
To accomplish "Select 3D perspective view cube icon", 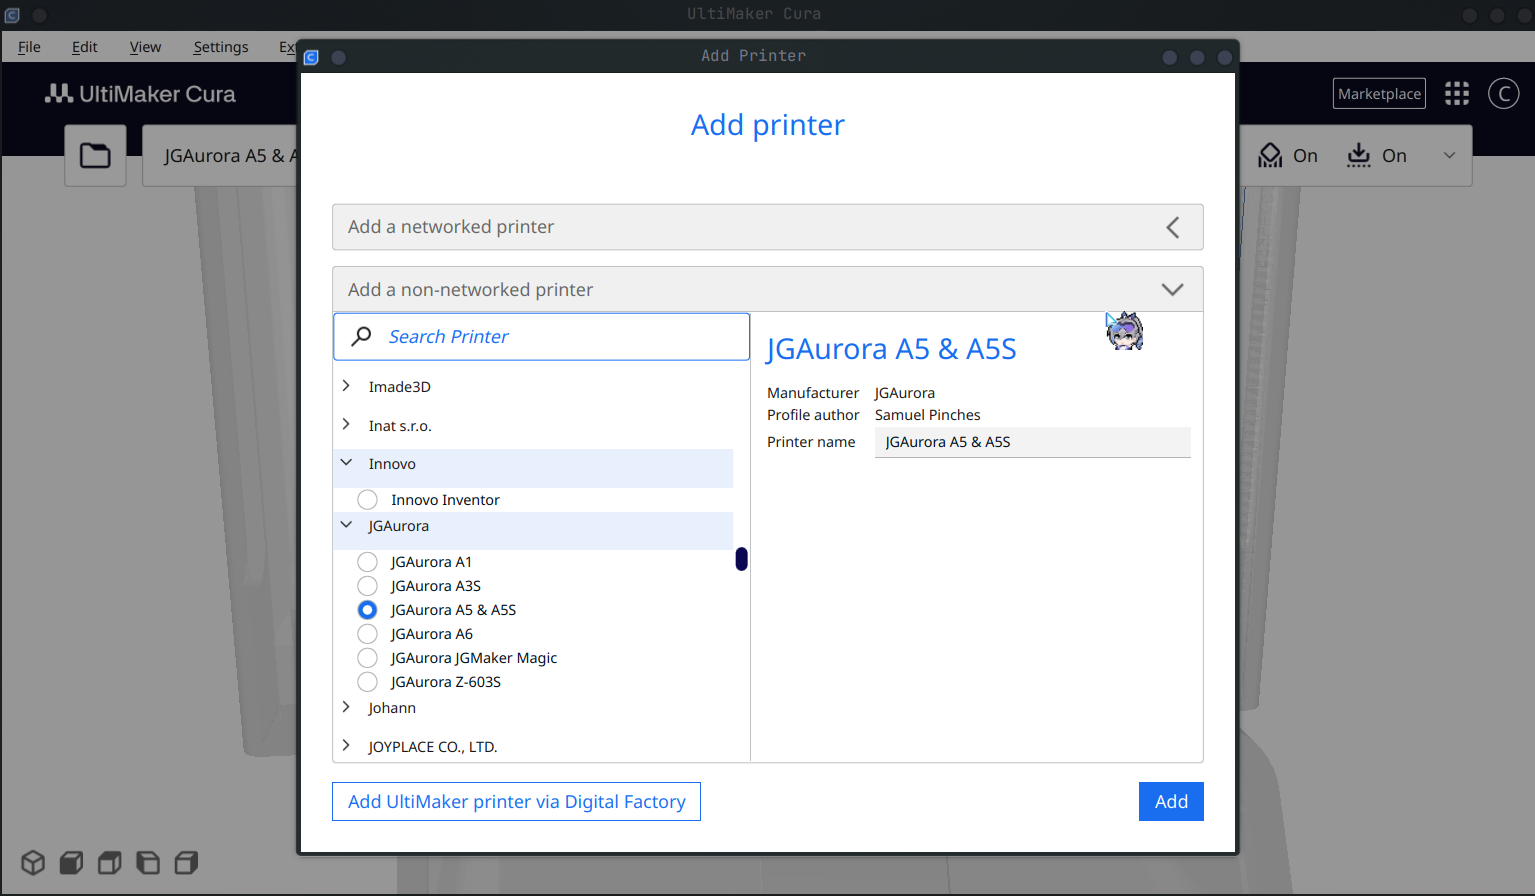I will (x=33, y=862).
